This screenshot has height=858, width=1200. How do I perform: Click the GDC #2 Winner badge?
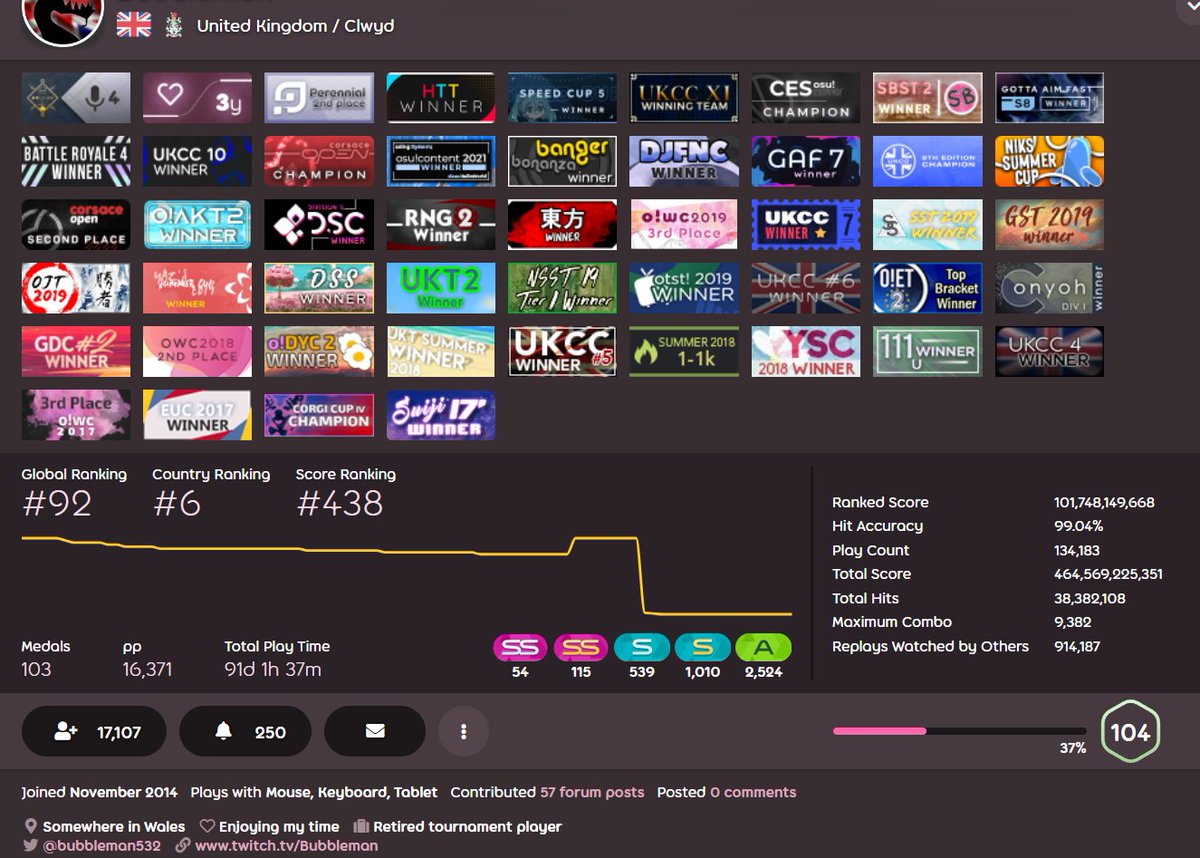(x=76, y=352)
